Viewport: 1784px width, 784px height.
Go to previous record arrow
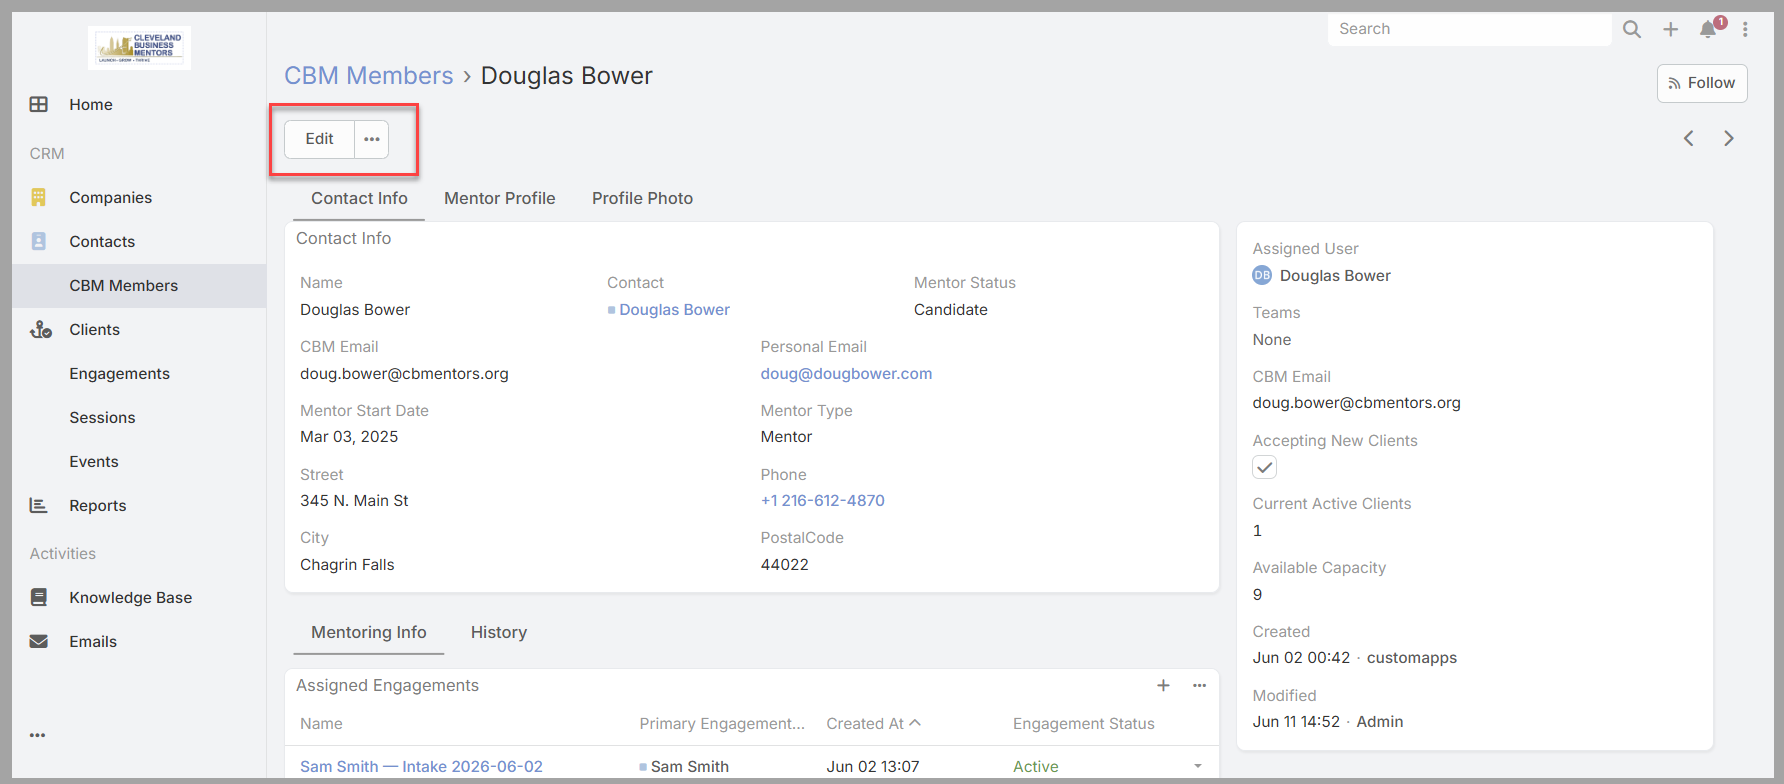tap(1689, 138)
